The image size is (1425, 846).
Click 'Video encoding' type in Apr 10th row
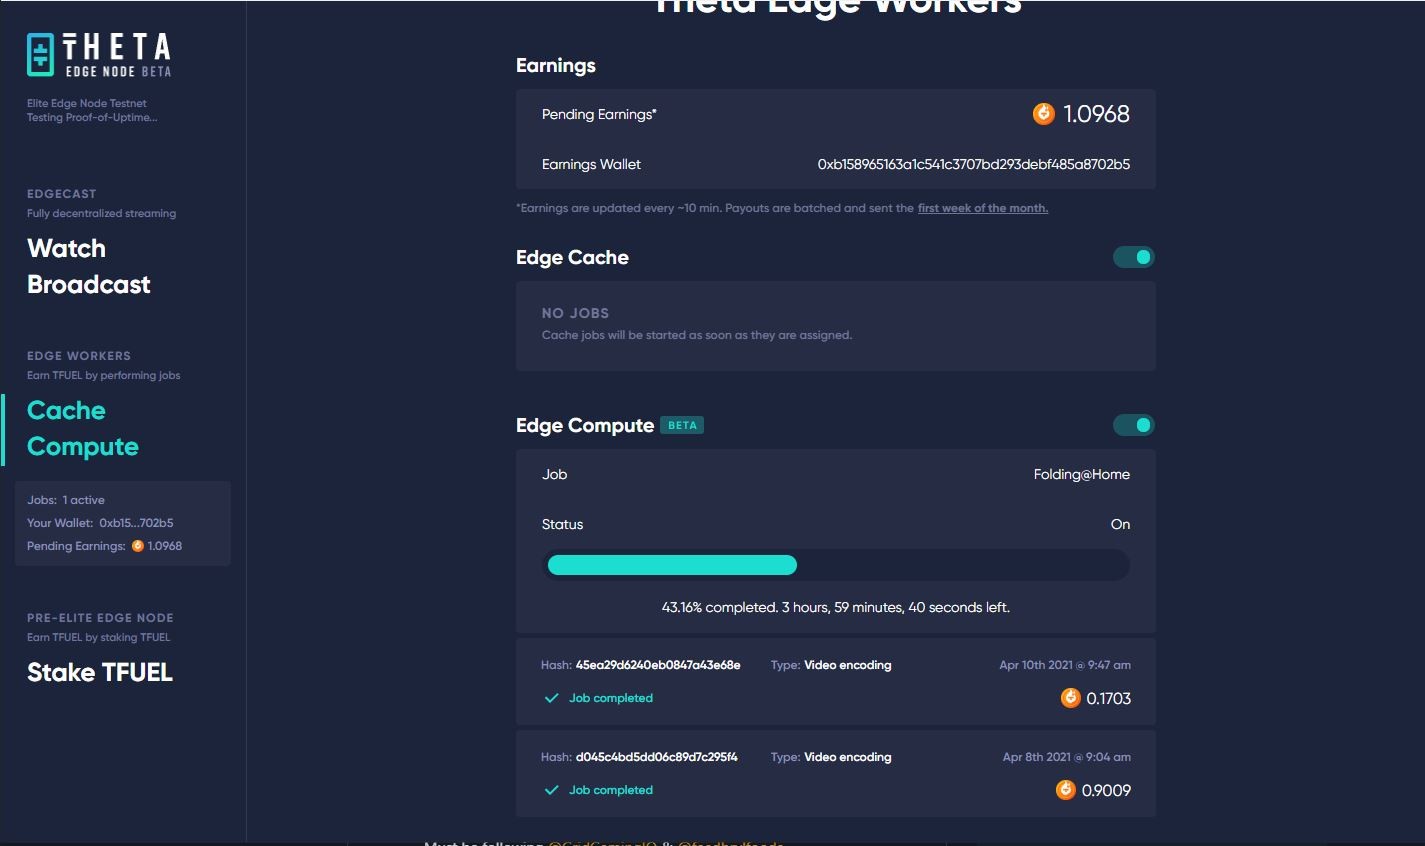(848, 665)
